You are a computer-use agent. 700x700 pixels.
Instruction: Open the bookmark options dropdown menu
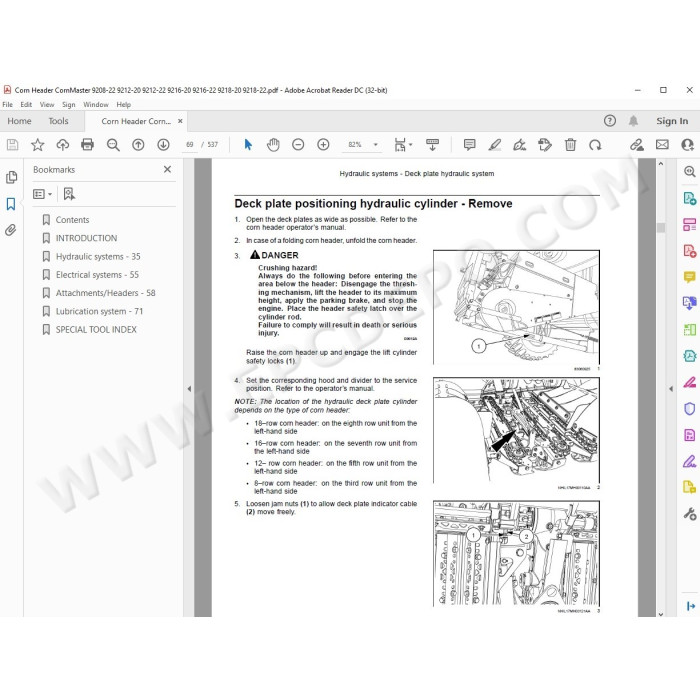(x=43, y=194)
